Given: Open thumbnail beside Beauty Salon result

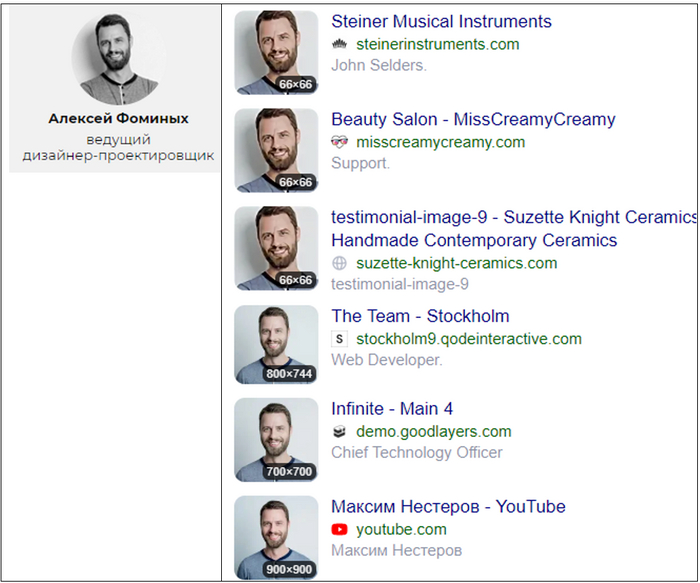Looking at the screenshot, I should pyautogui.click(x=276, y=150).
